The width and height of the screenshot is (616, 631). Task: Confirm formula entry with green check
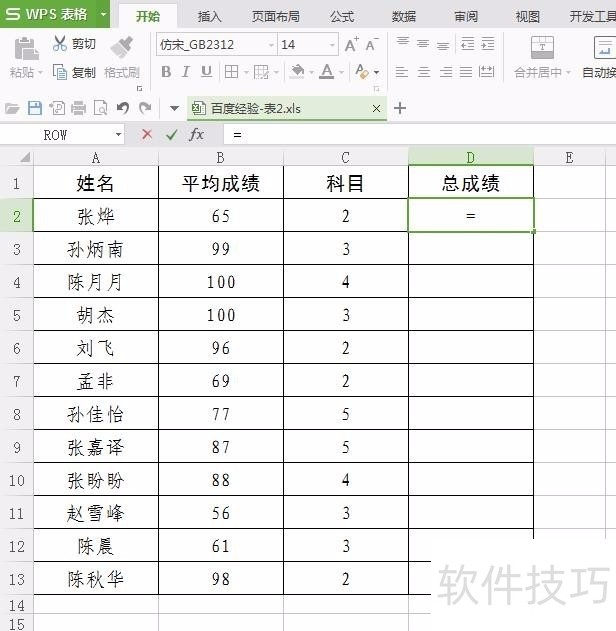172,134
